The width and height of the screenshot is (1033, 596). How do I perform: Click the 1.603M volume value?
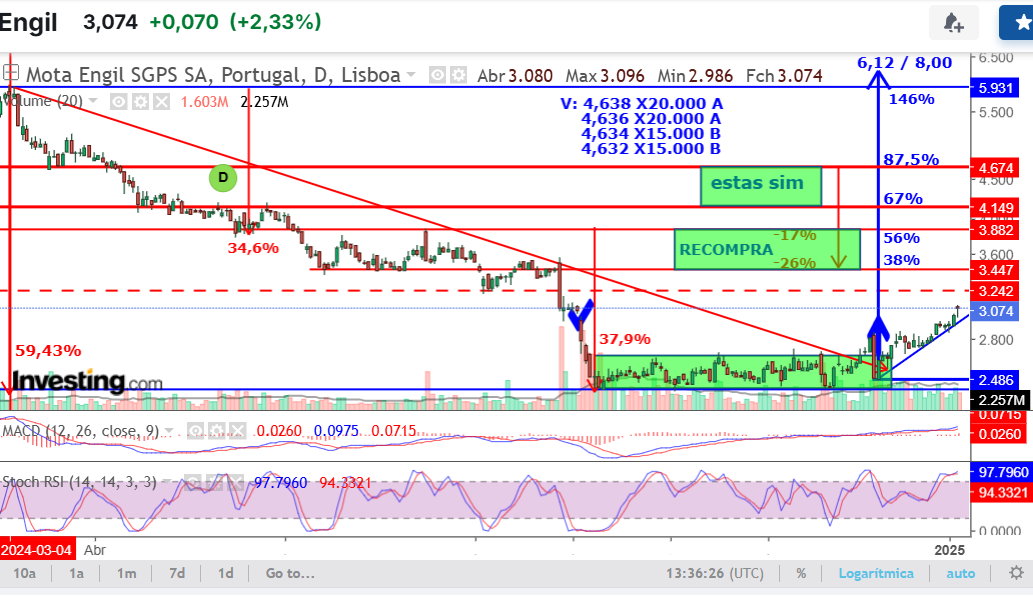204,102
